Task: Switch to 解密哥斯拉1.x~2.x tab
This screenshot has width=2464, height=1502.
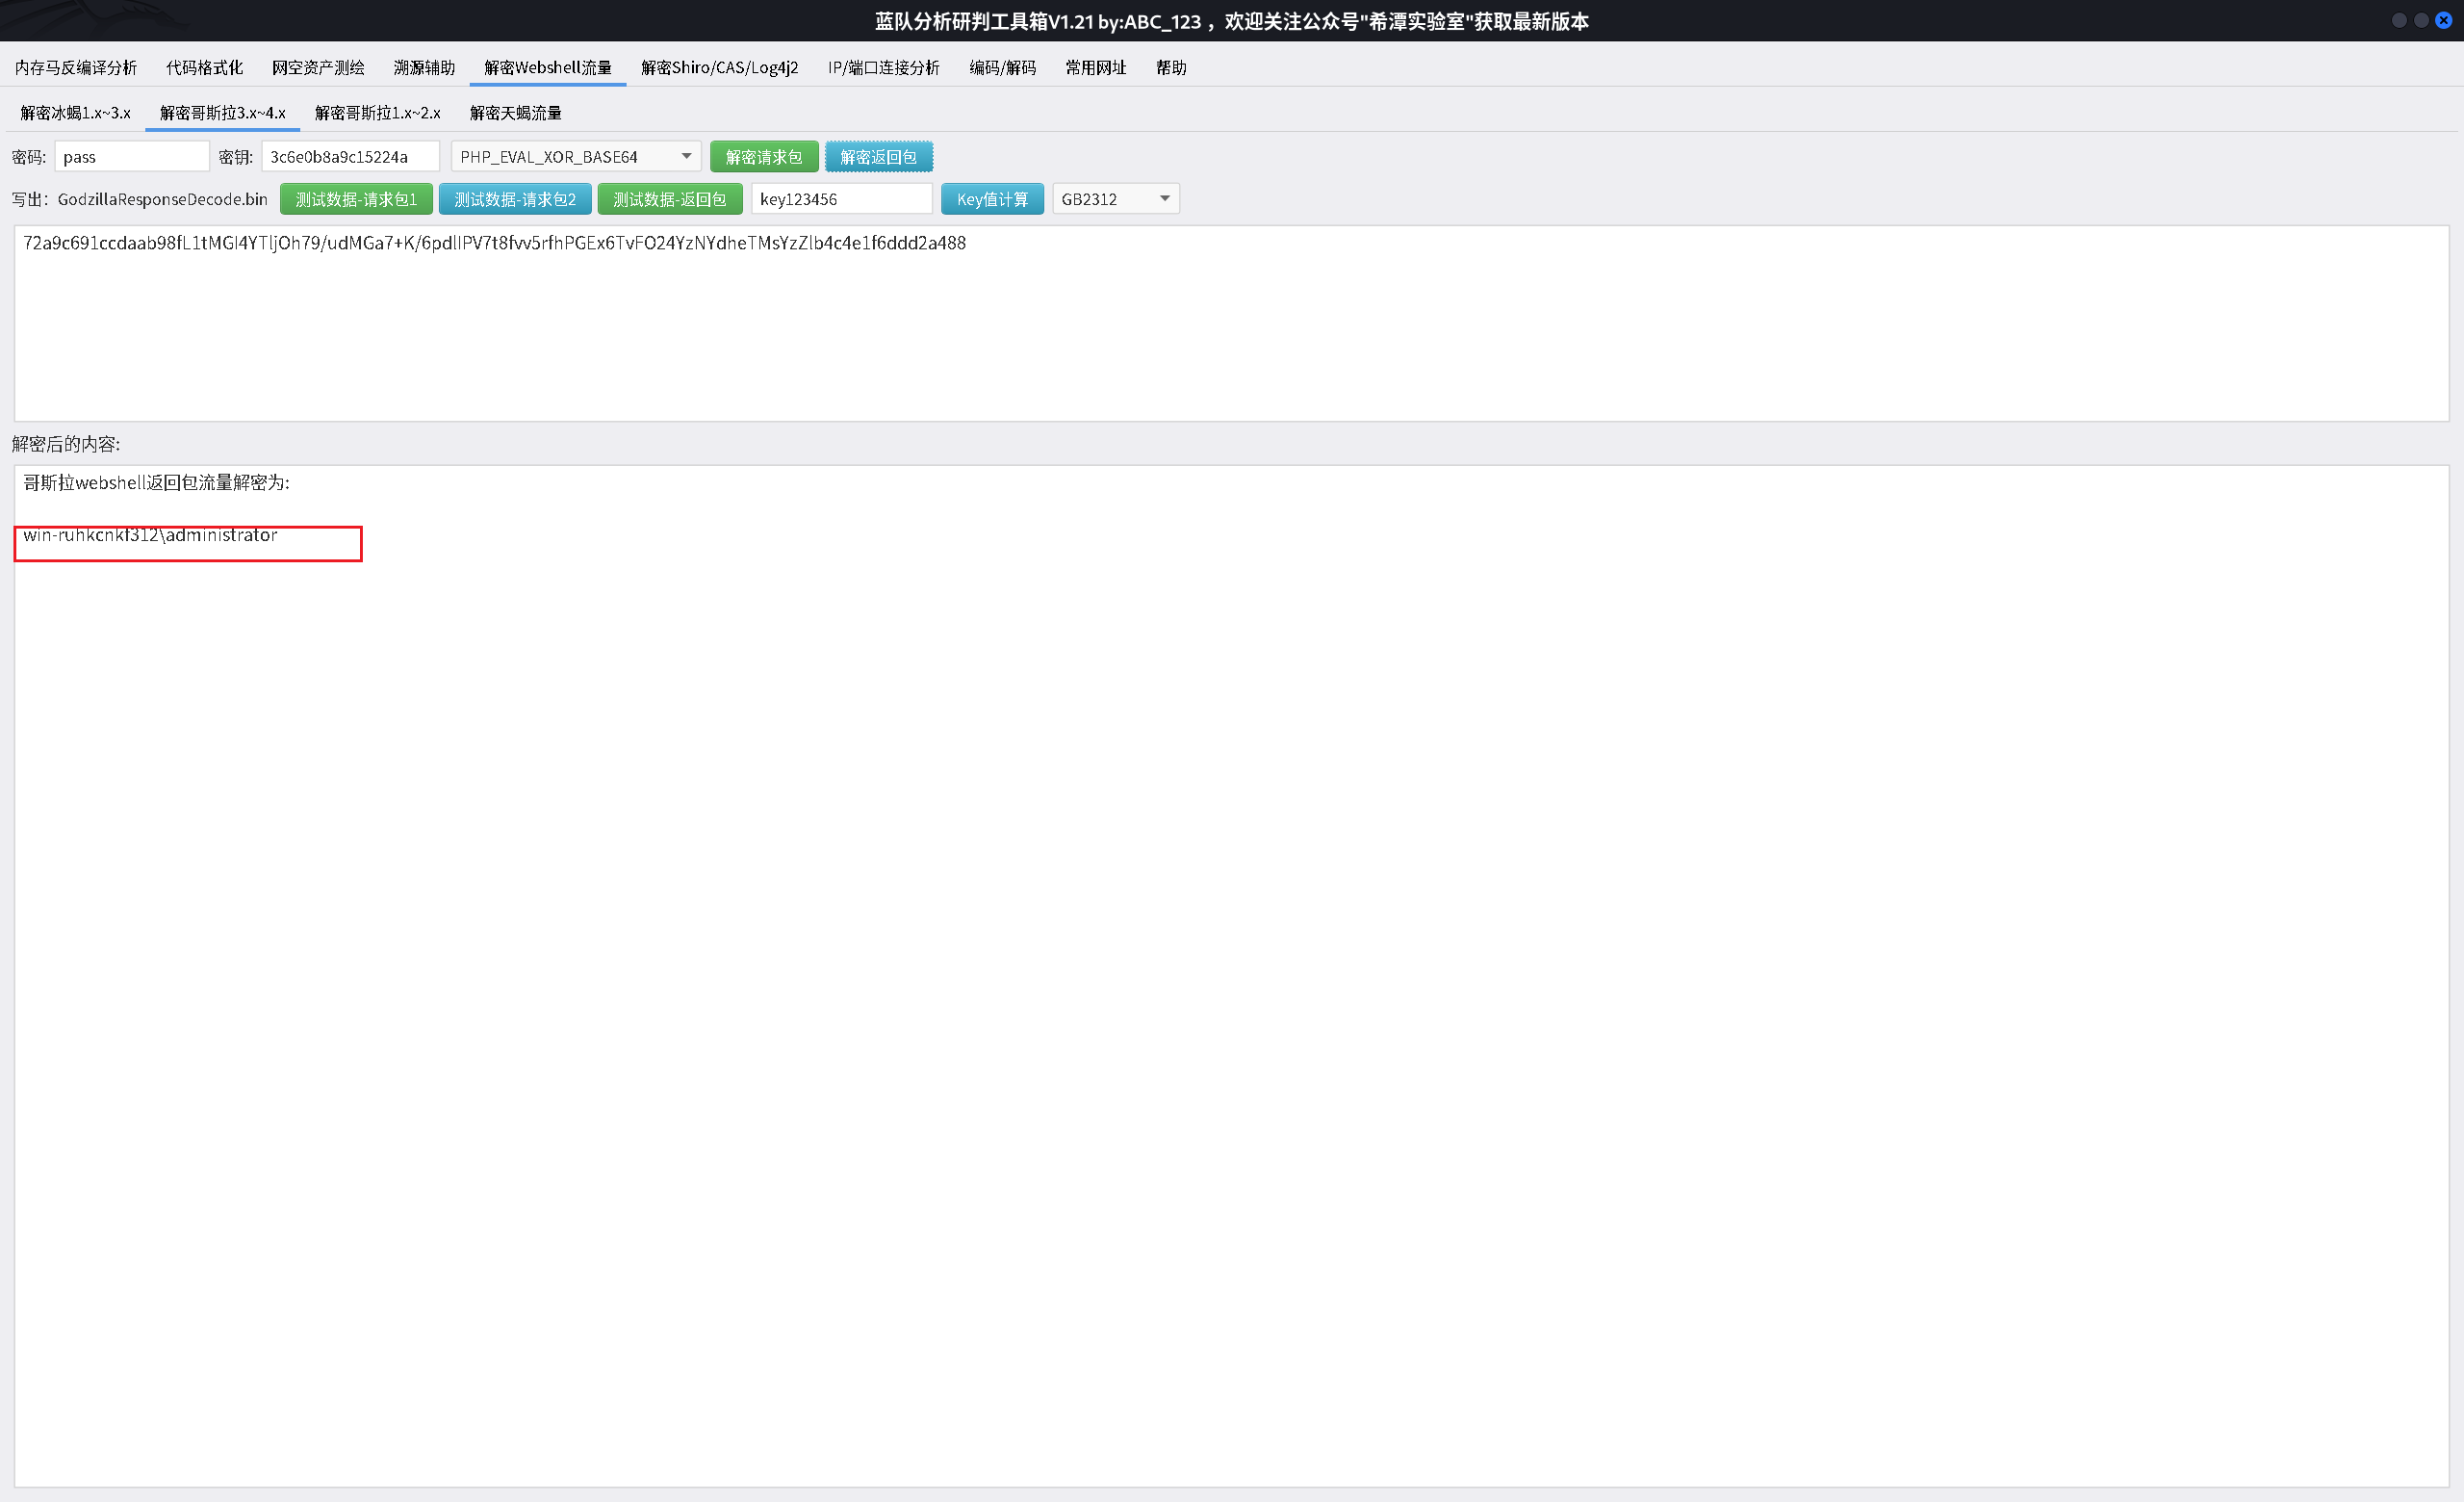Action: pyautogui.click(x=377, y=113)
